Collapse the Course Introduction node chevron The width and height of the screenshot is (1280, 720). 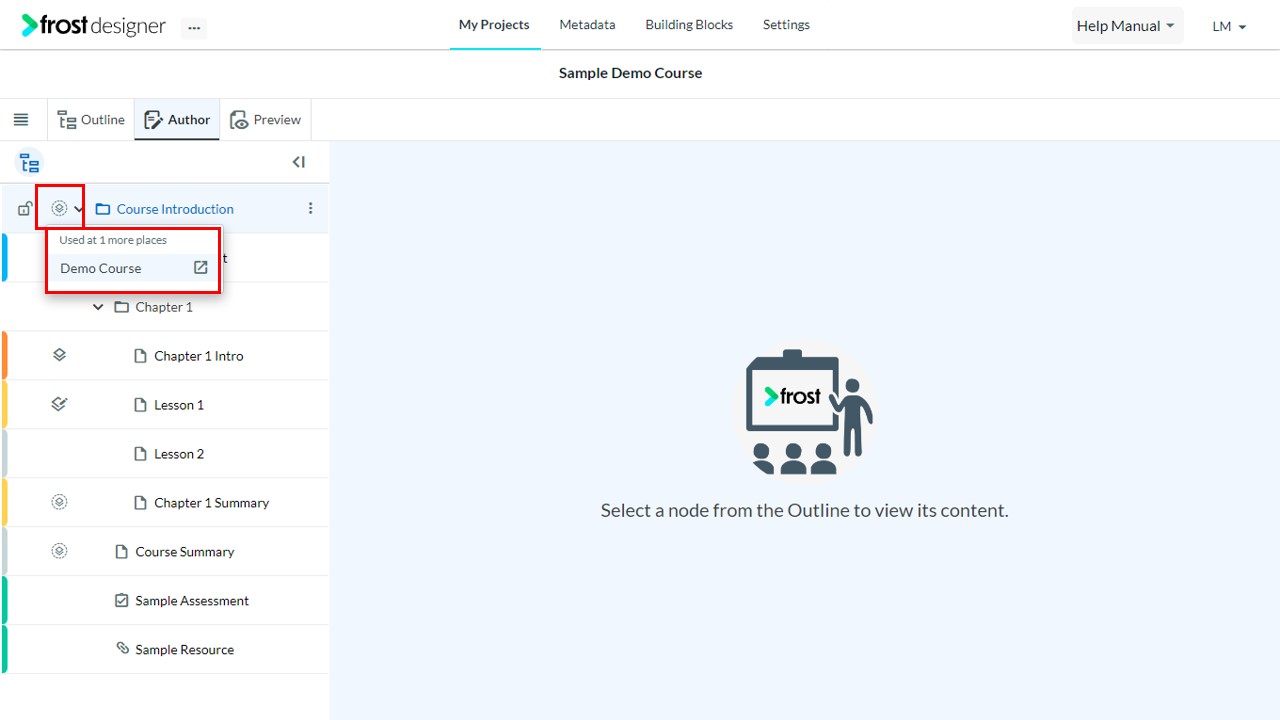point(79,209)
